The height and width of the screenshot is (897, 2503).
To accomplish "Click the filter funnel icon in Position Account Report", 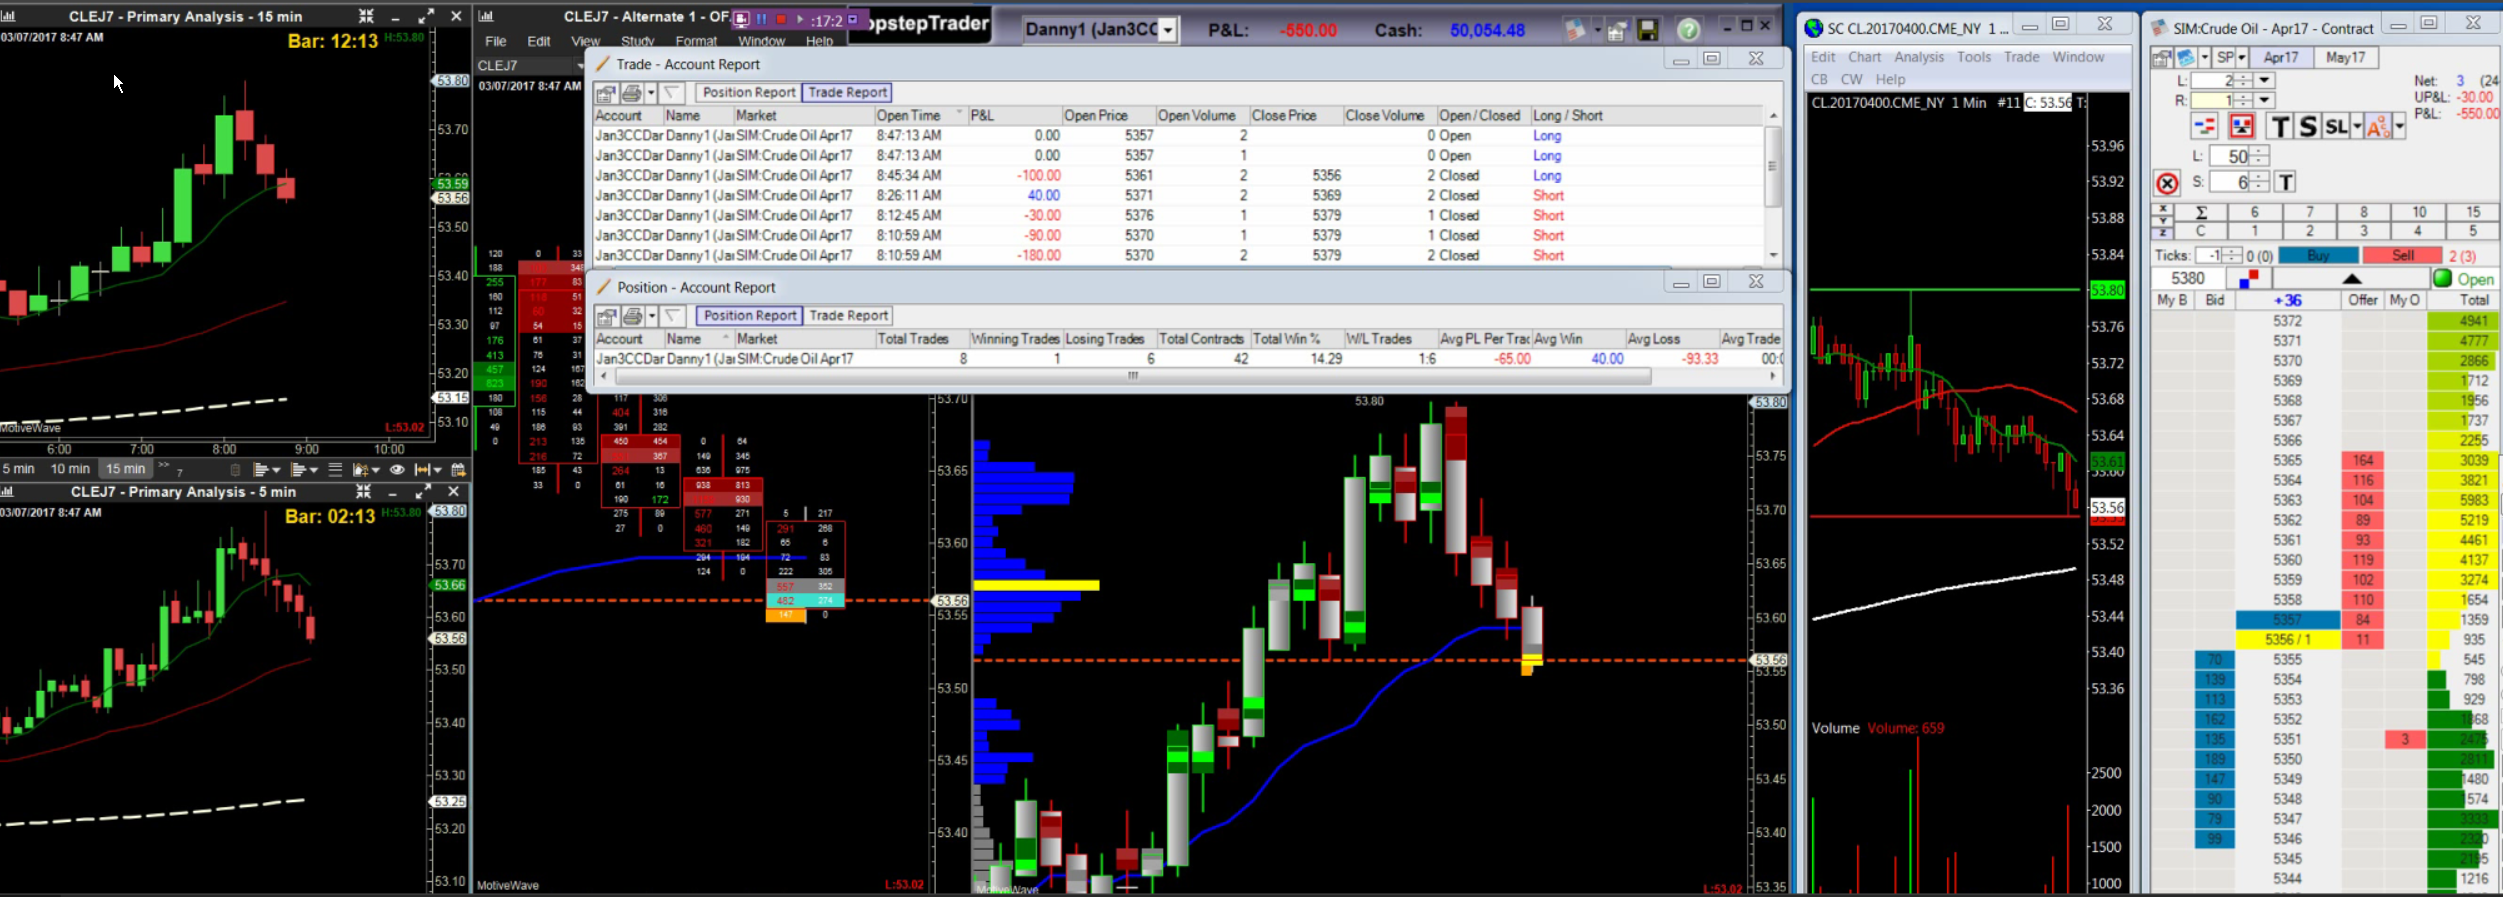I will [673, 316].
